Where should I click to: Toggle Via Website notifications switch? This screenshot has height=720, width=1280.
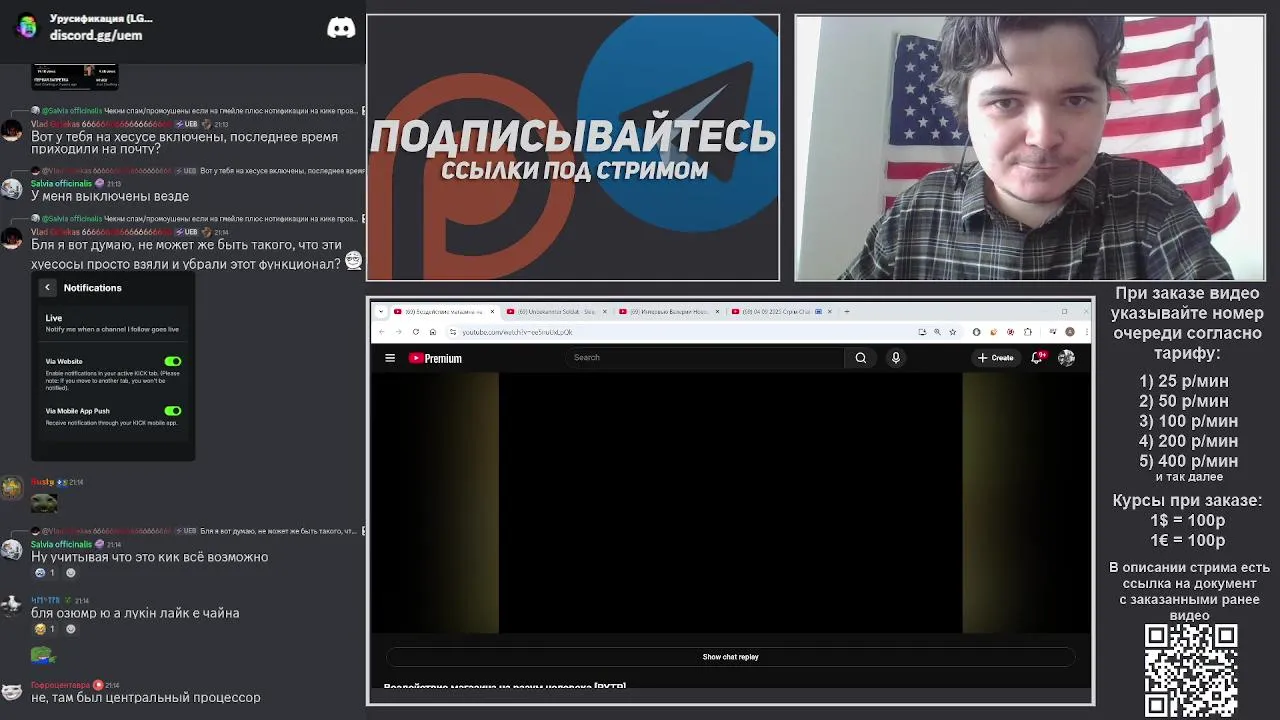click(173, 361)
